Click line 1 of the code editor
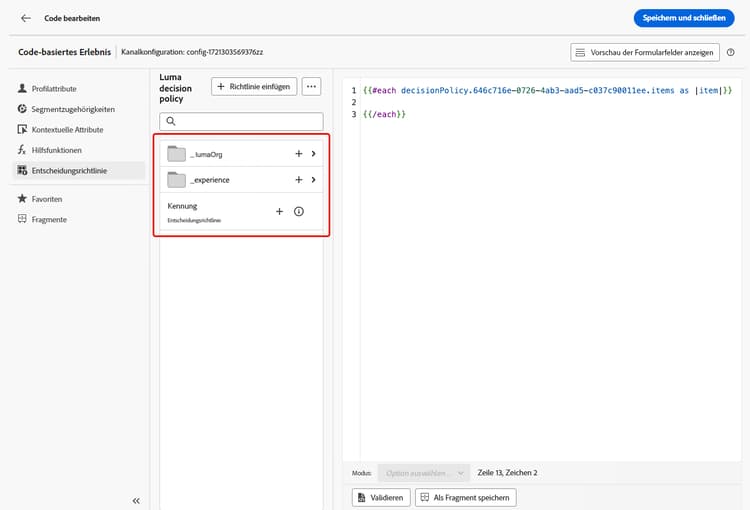This screenshot has width=750, height=510. click(547, 90)
